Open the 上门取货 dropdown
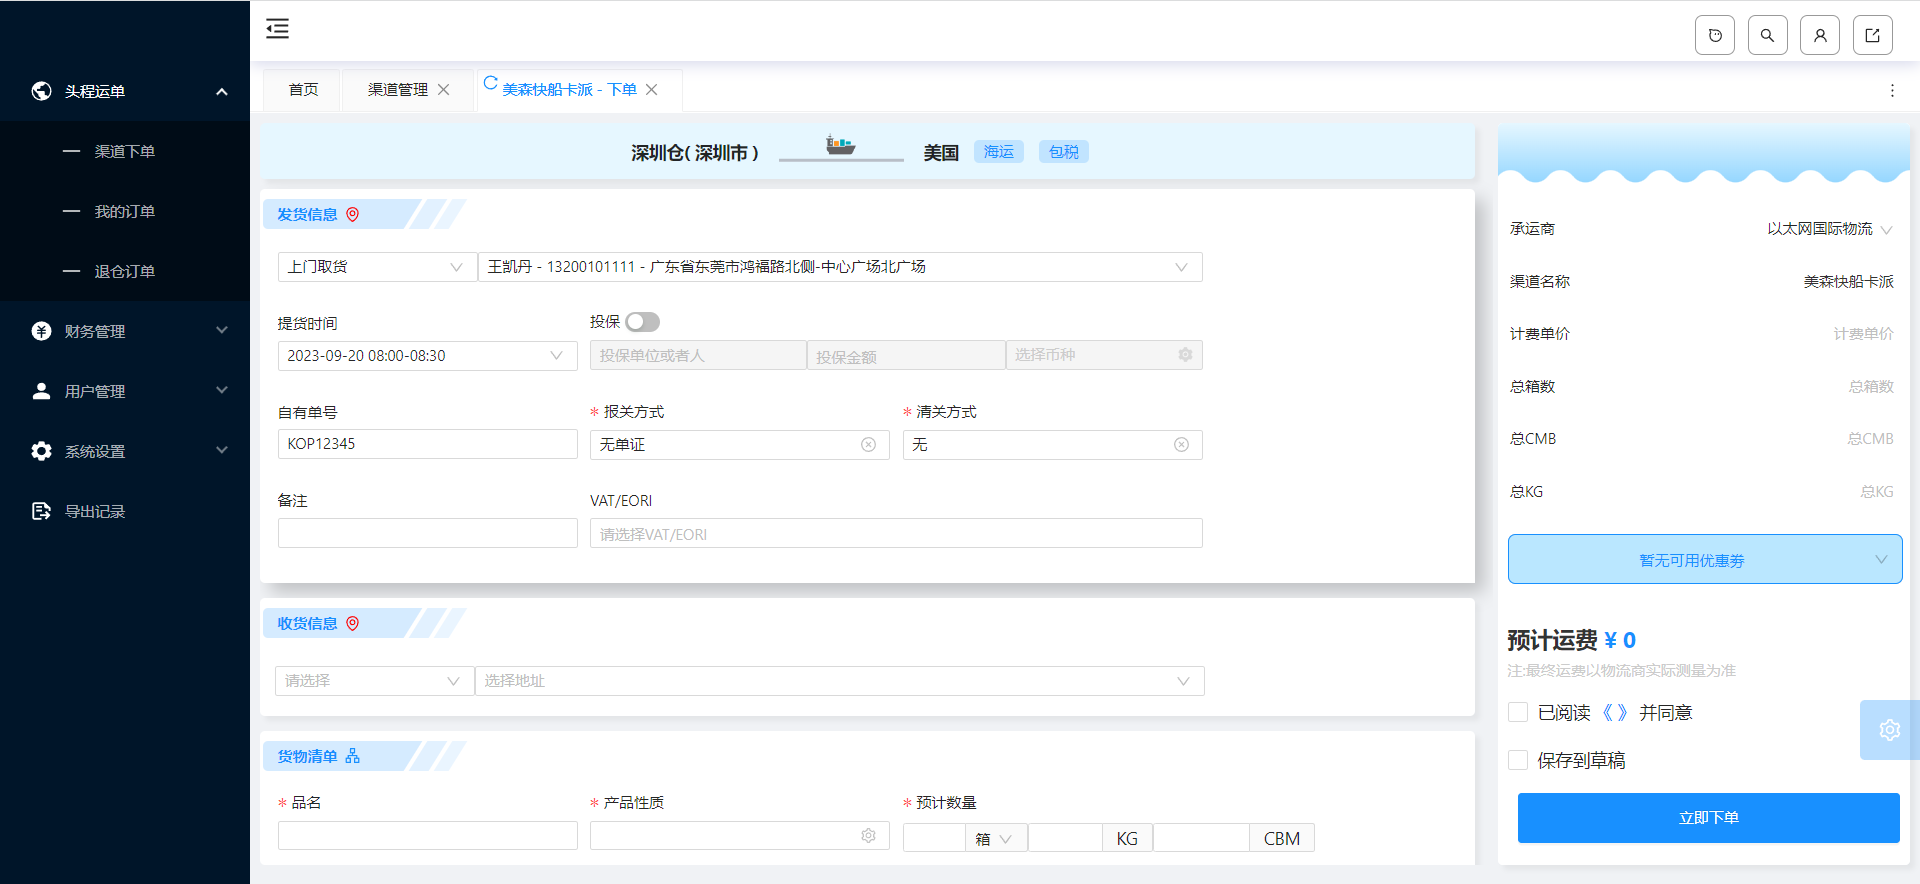 (377, 267)
